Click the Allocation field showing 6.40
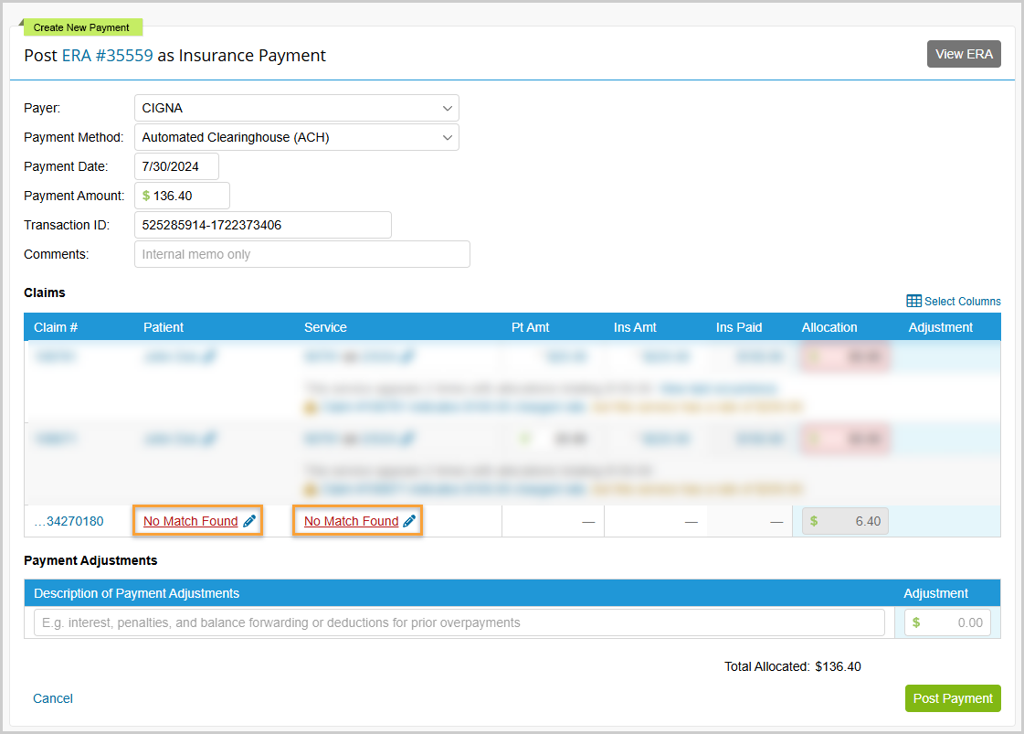1024x734 pixels. pyautogui.click(x=845, y=521)
